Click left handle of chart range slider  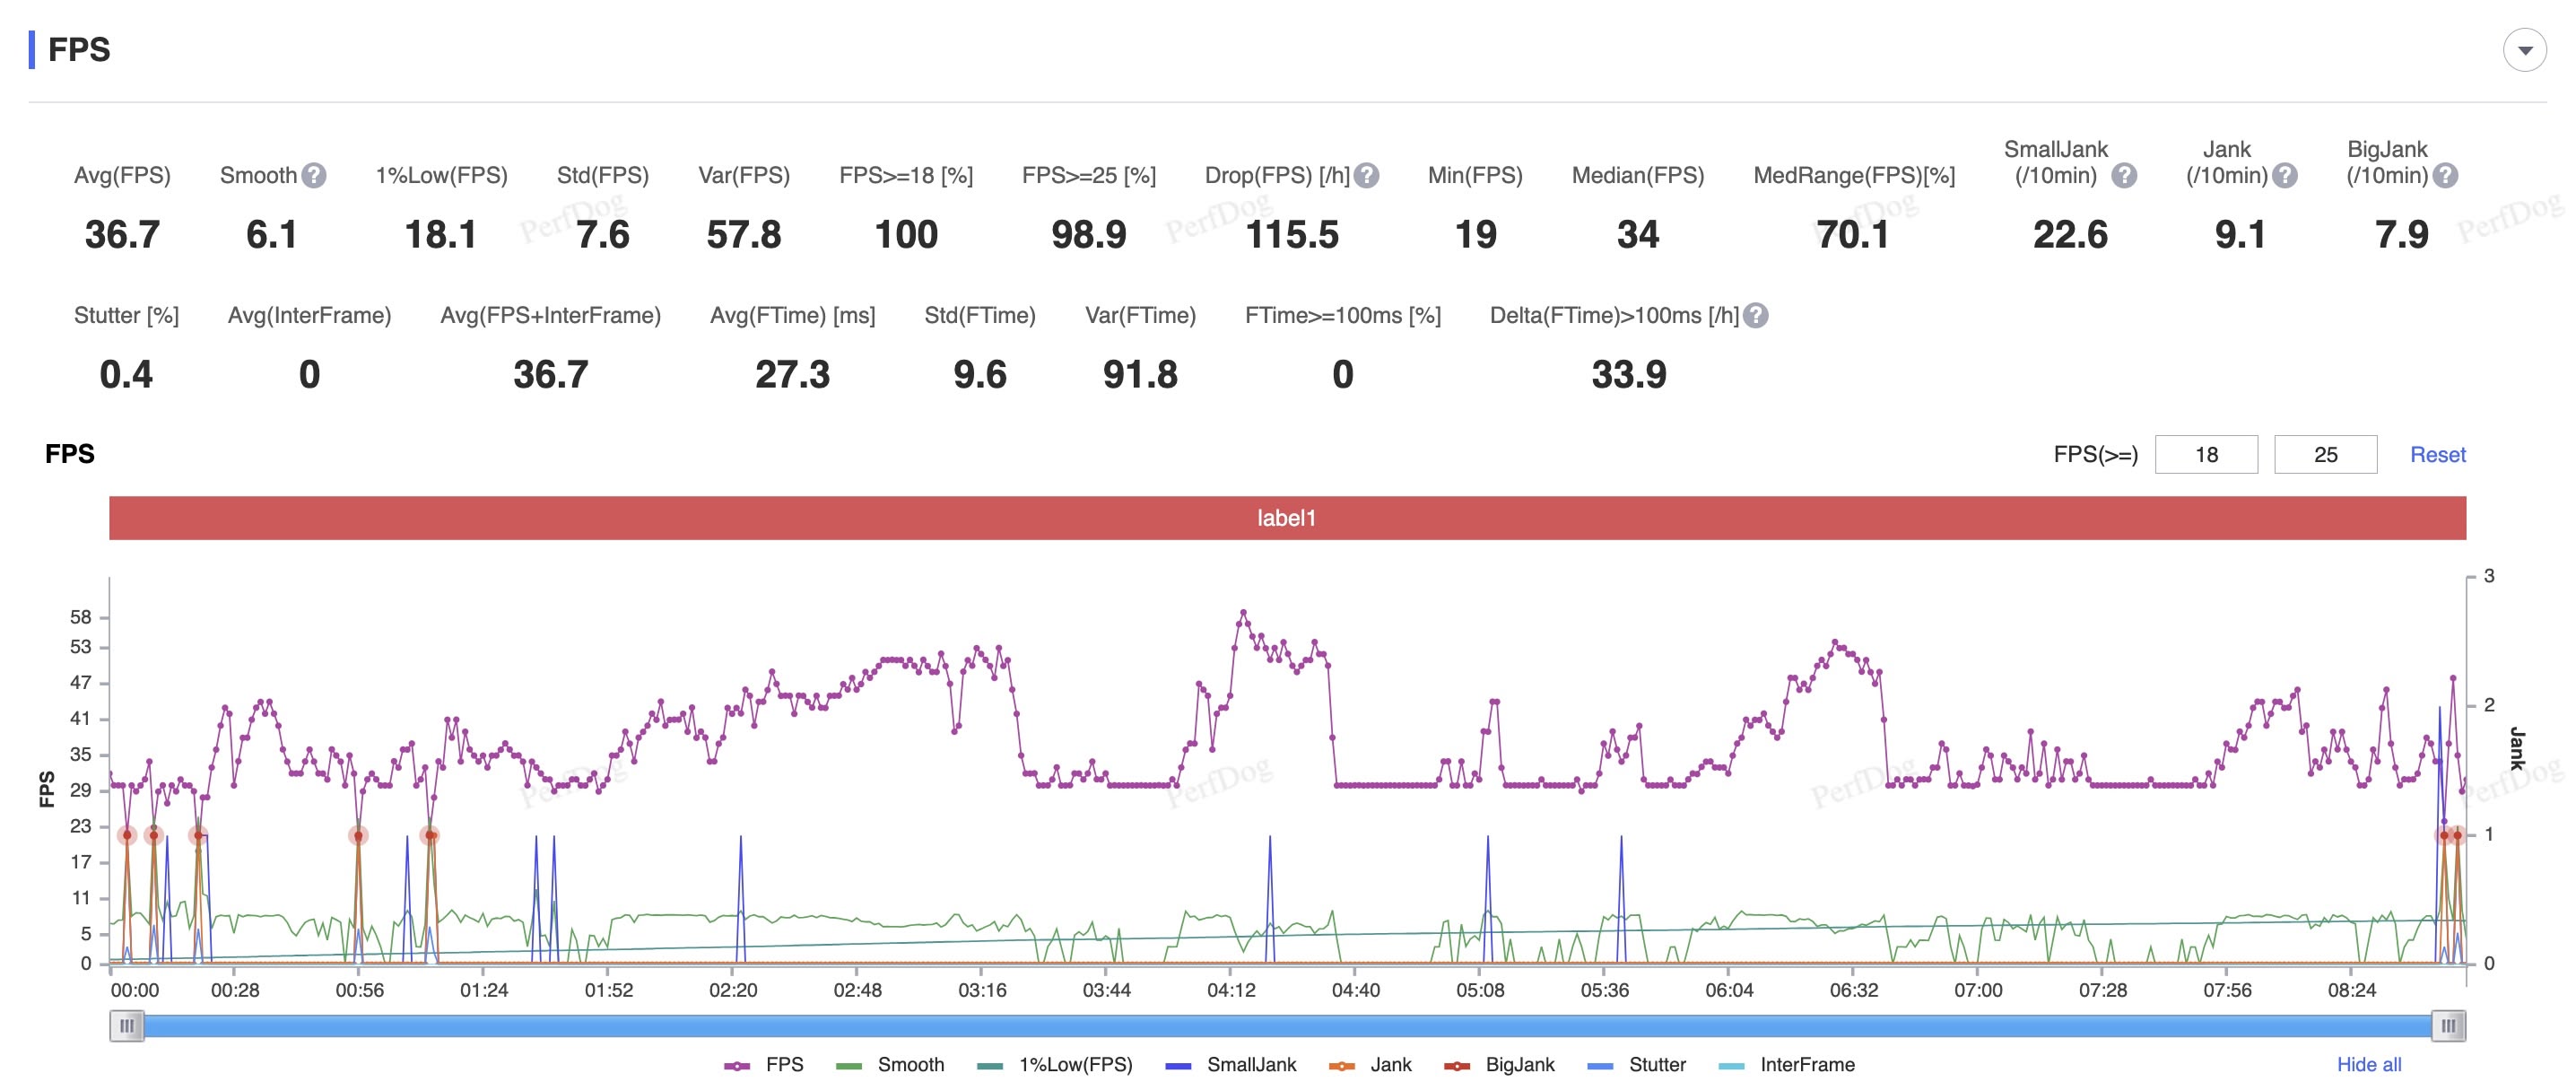pos(127,1025)
